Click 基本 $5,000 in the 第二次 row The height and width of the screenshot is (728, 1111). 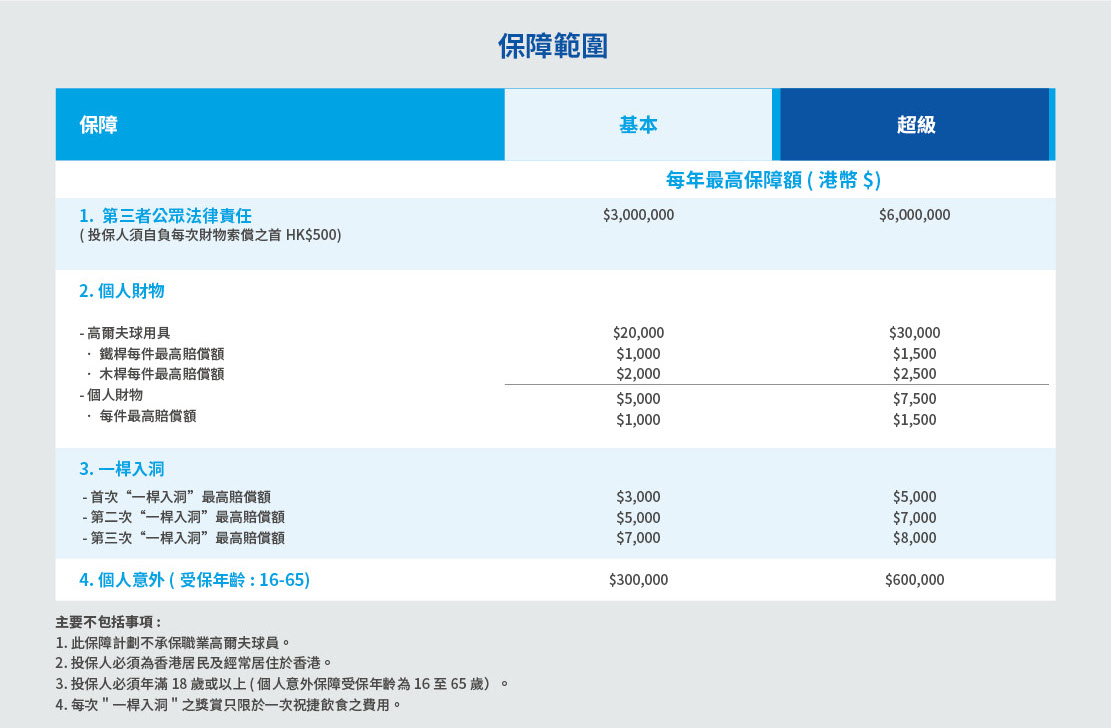tap(638, 517)
